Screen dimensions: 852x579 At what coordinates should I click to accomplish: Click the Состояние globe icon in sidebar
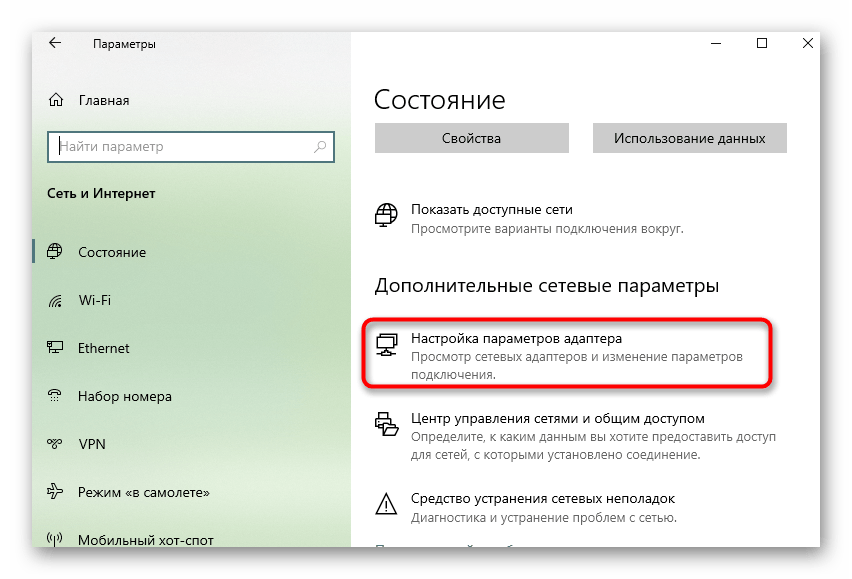pos(56,252)
